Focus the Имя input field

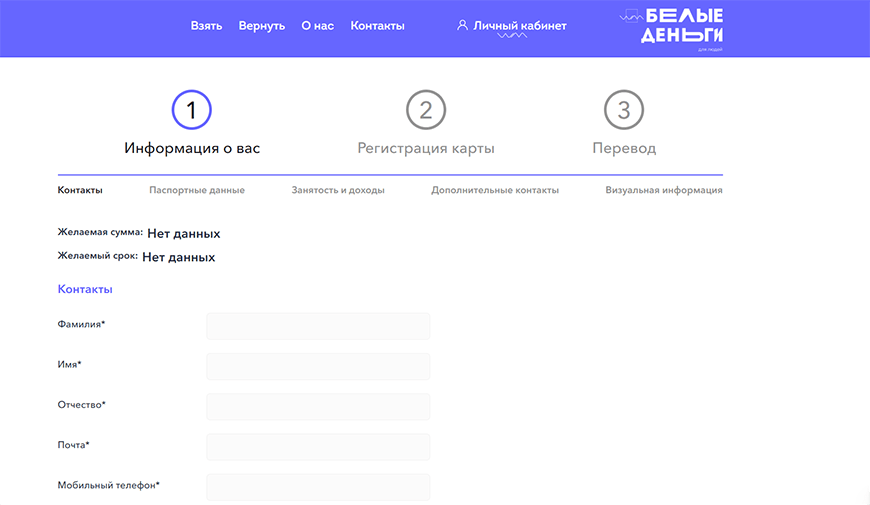318,366
